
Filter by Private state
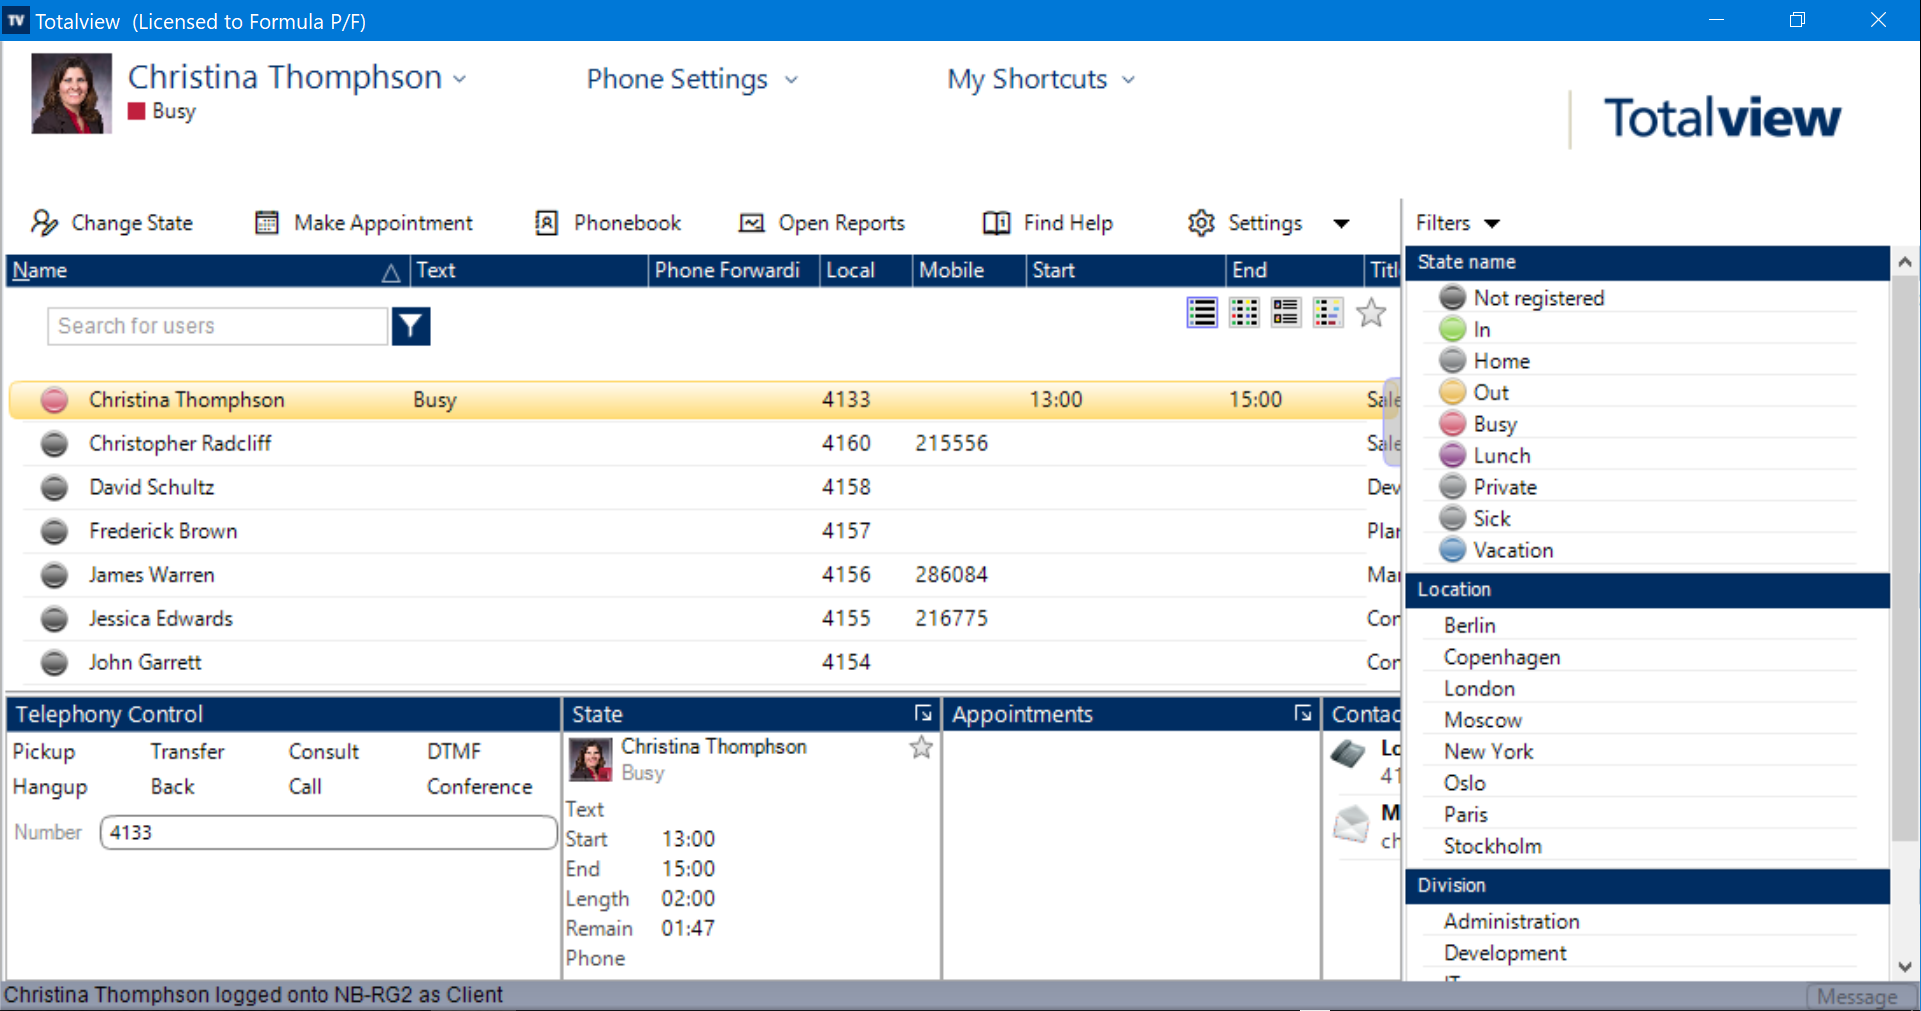click(x=1505, y=487)
